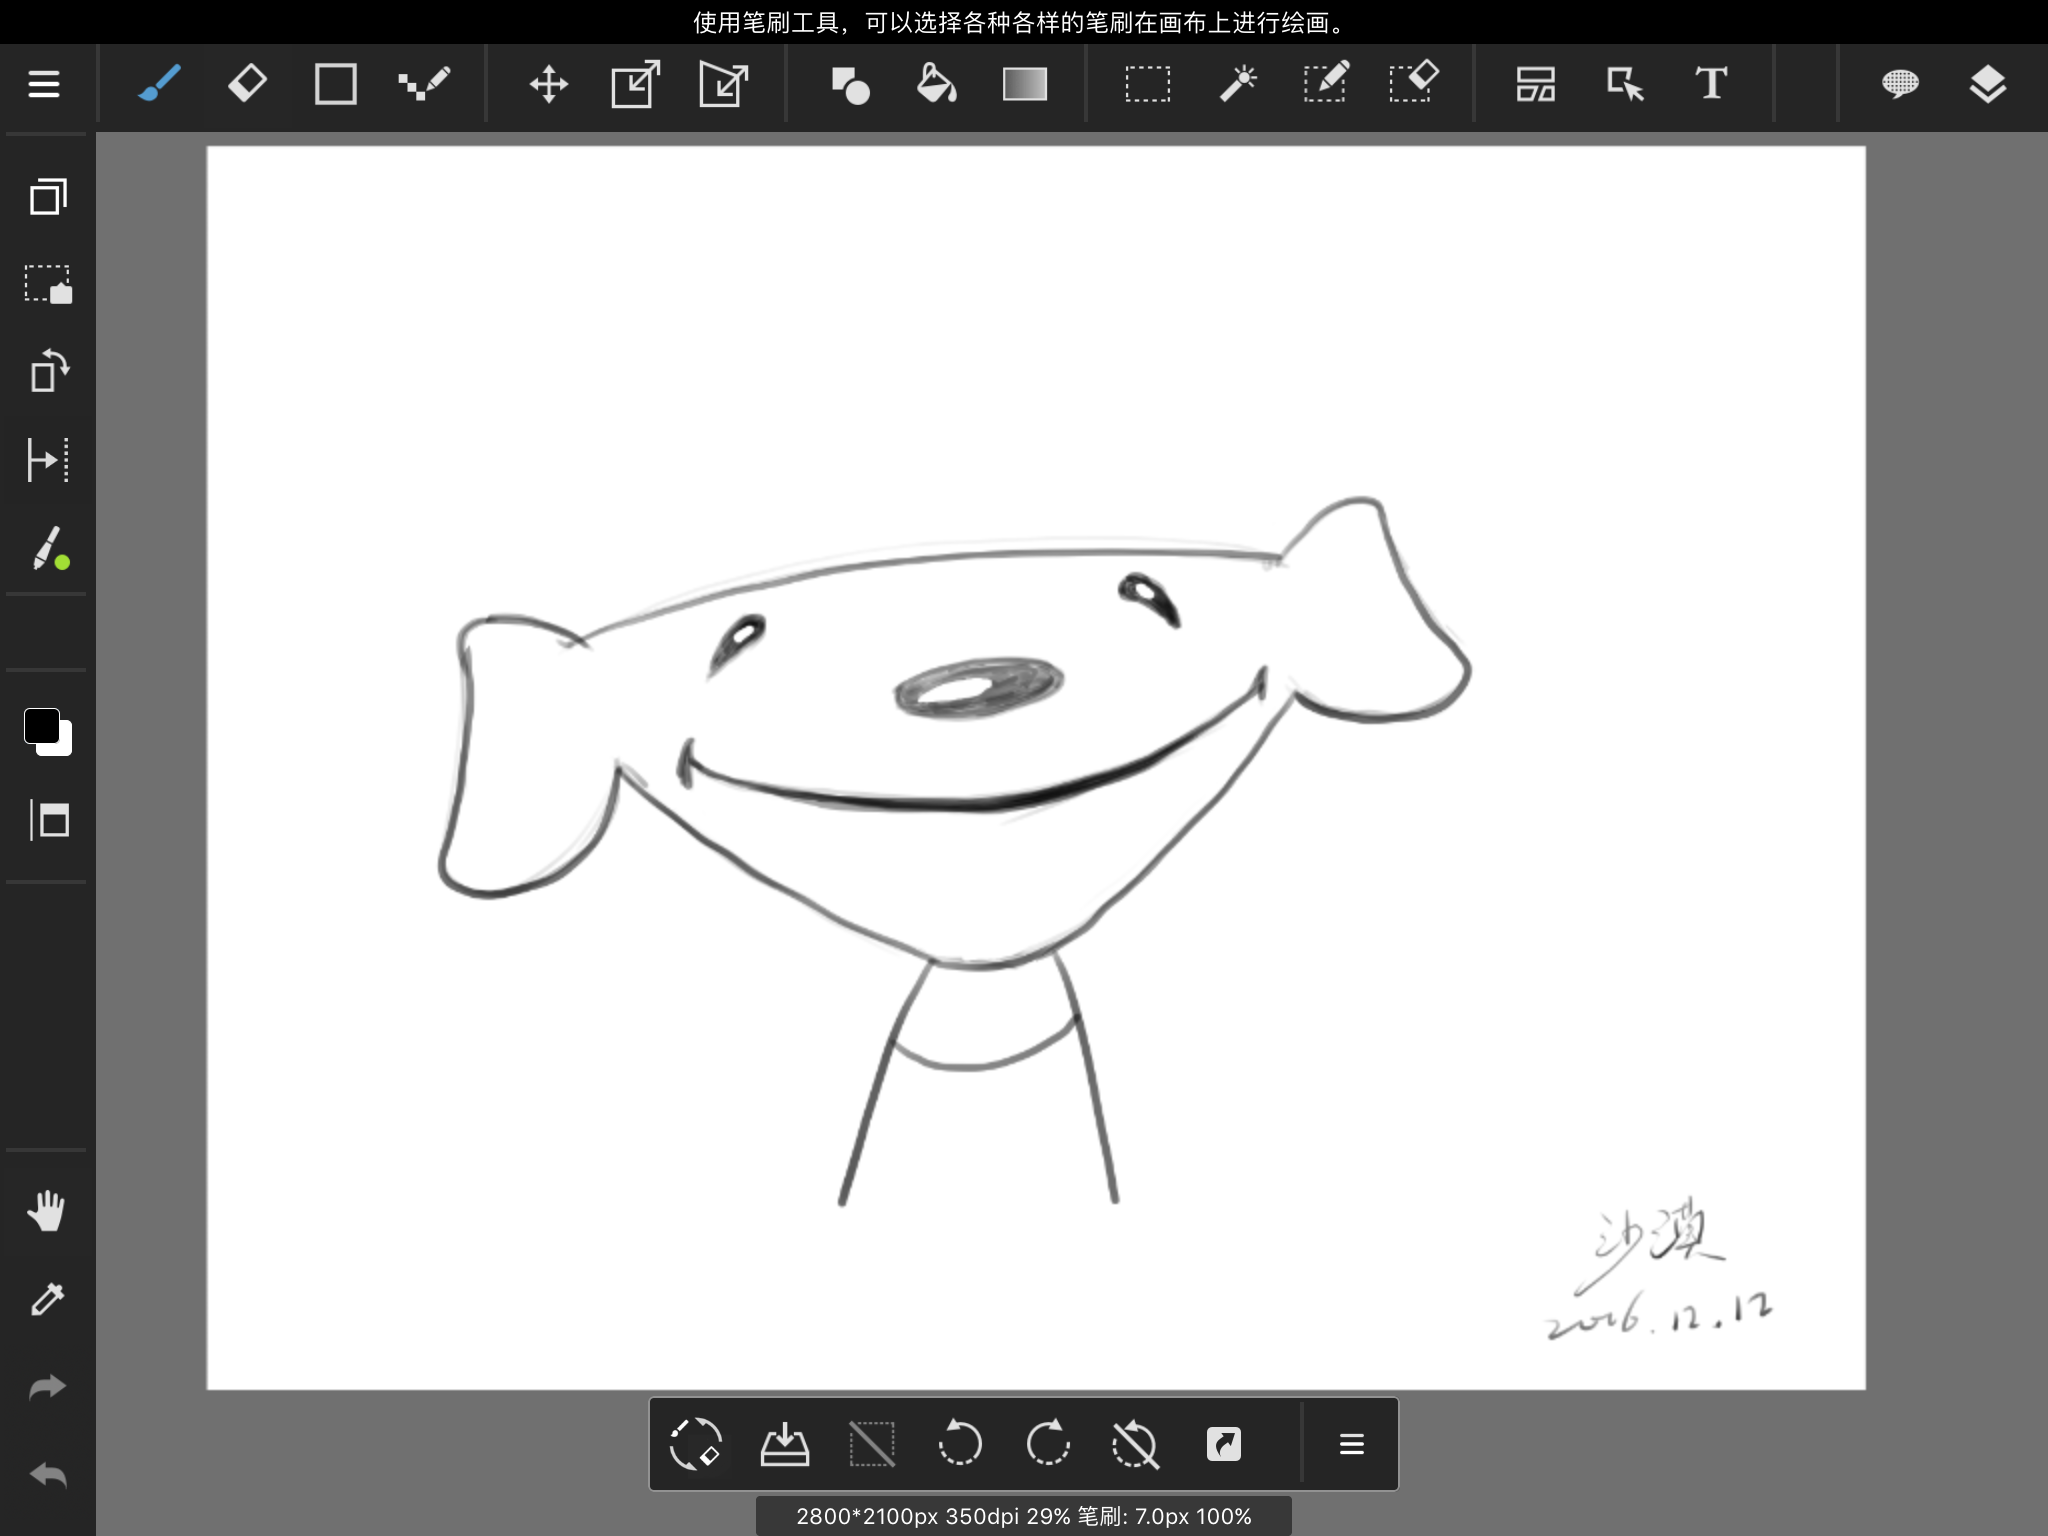Select the Gradient tool
This screenshot has height=1536, width=2048.
coord(1025,84)
